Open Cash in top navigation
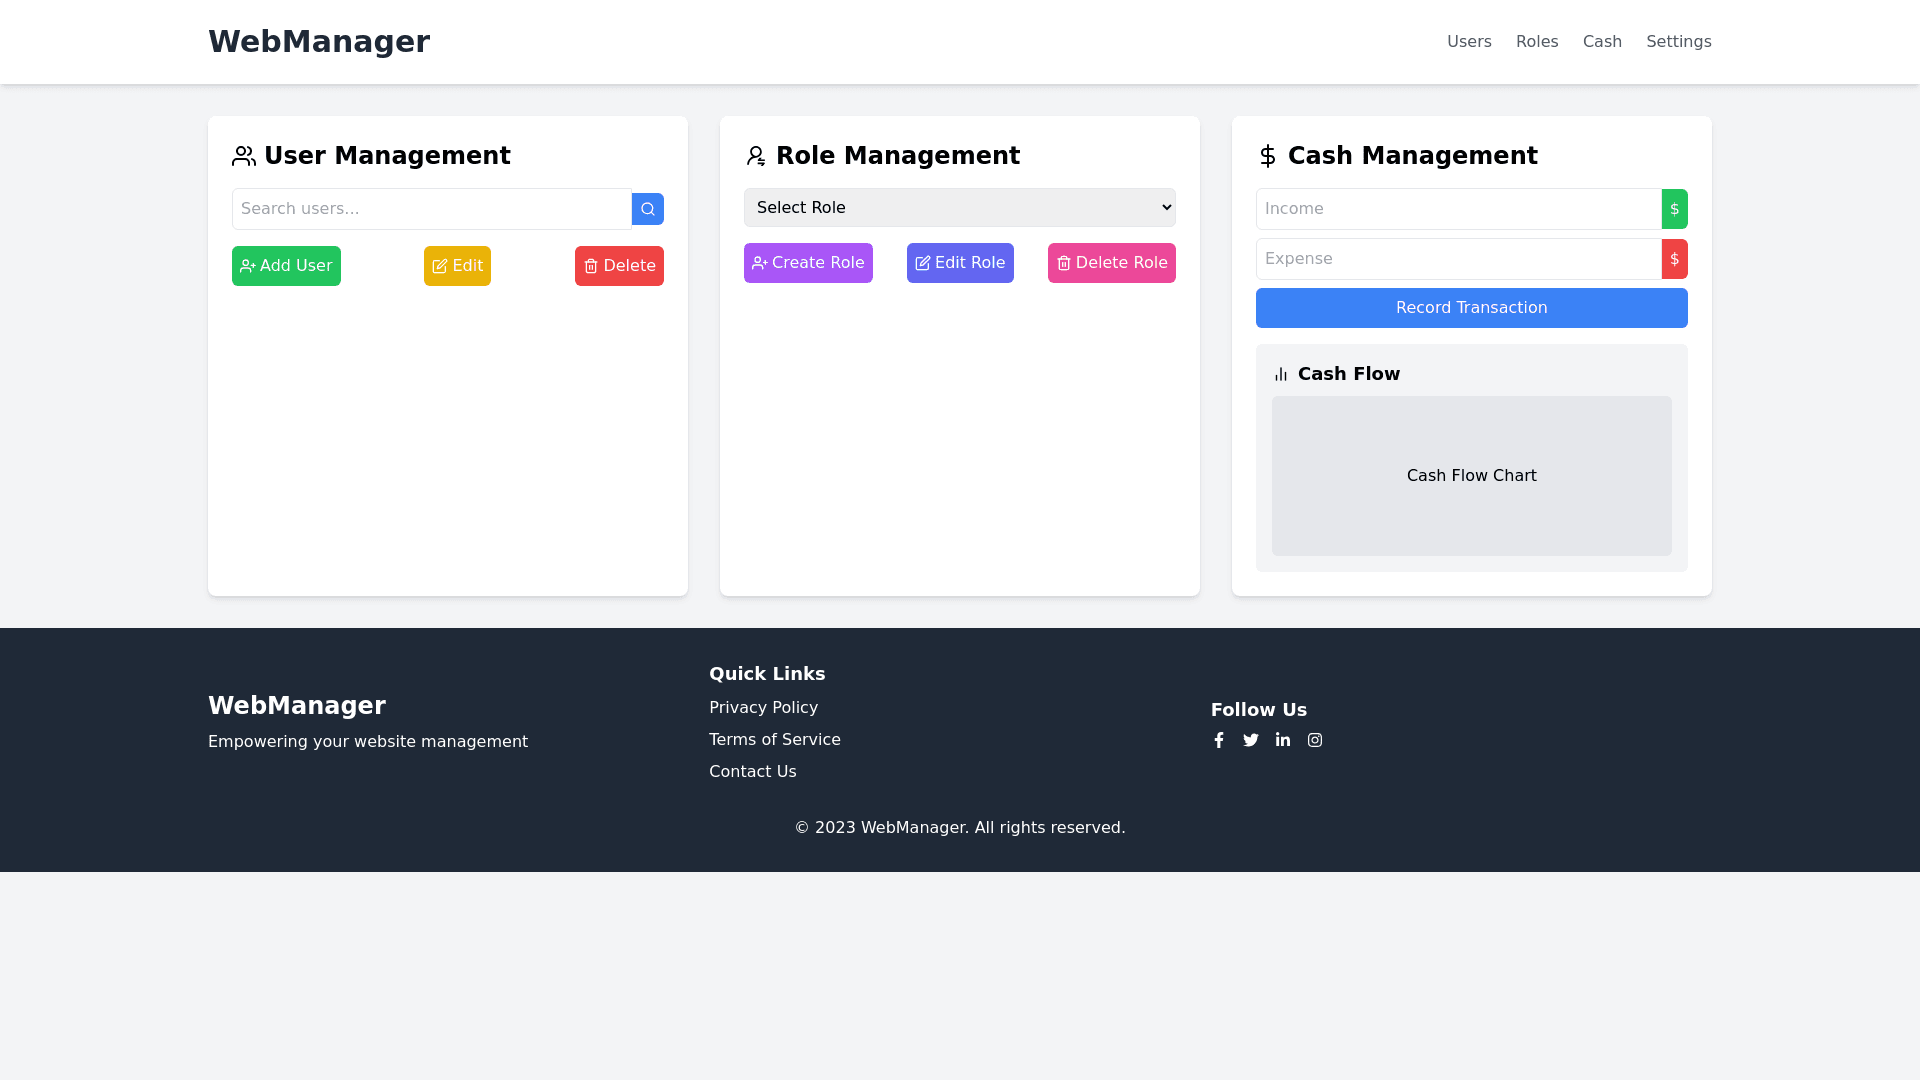The height and width of the screenshot is (1080, 1920). tap(1602, 42)
